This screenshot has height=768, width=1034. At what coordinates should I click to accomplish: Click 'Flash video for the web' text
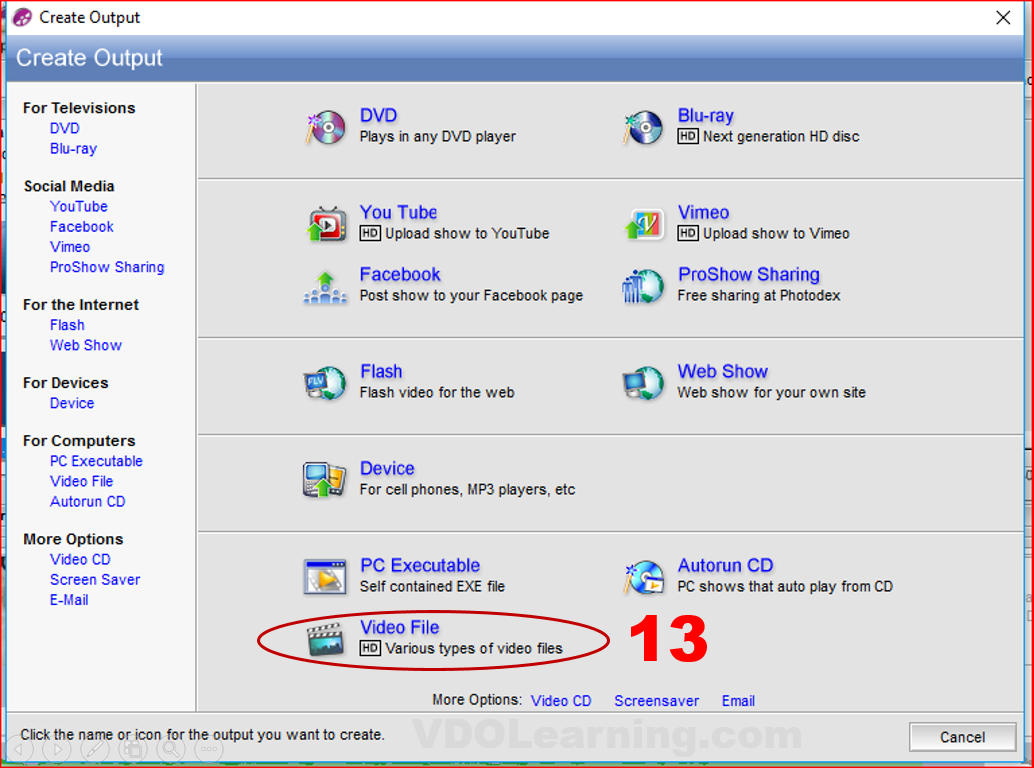click(x=437, y=392)
